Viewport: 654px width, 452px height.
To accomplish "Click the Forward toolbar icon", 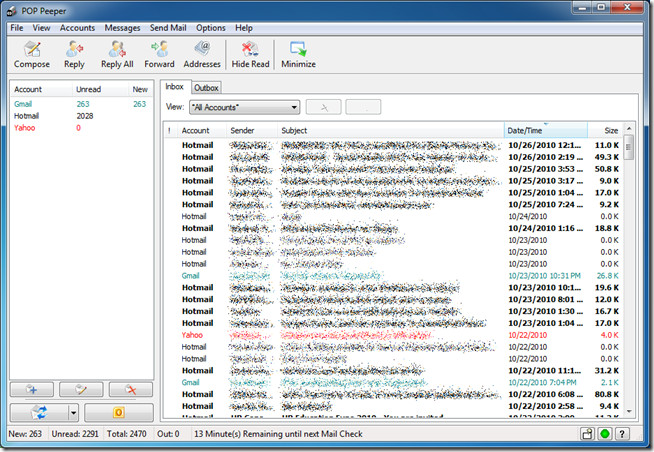I will coord(159,55).
